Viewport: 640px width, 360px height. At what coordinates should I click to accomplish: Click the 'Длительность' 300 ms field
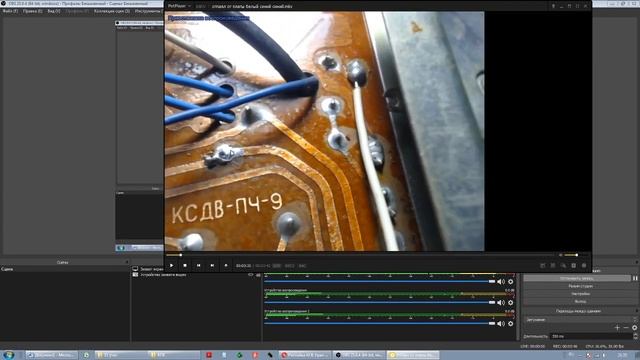(591, 336)
